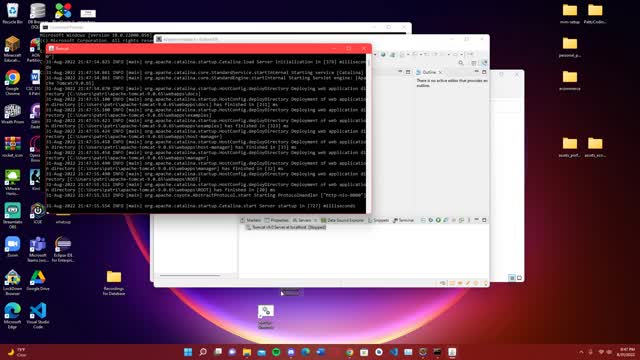Select the Tomcat v9.0 Server at localhost entry
This screenshot has width=640, height=360.
pyautogui.click(x=286, y=227)
